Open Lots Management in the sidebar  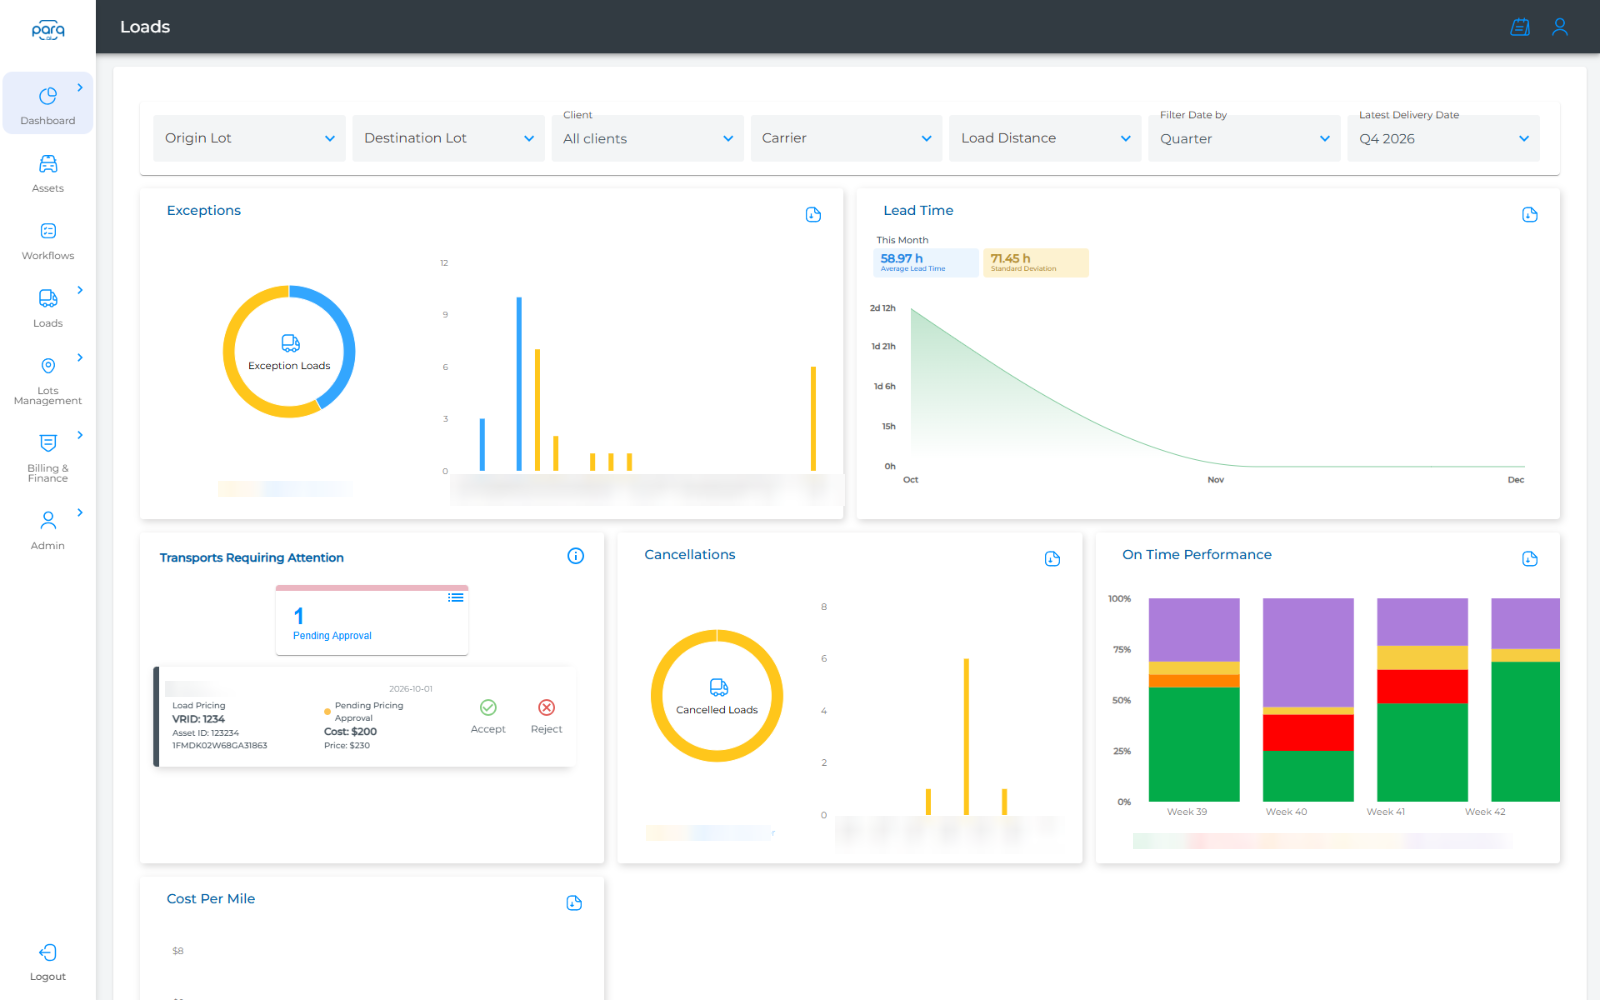(x=48, y=381)
